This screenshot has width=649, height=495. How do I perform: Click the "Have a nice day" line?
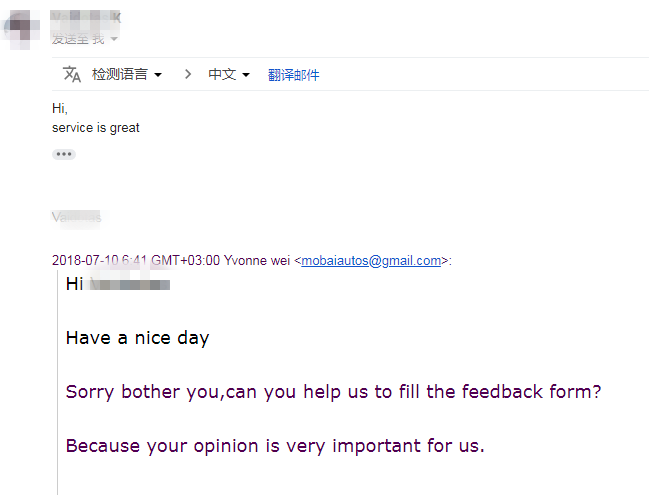[x=137, y=338]
